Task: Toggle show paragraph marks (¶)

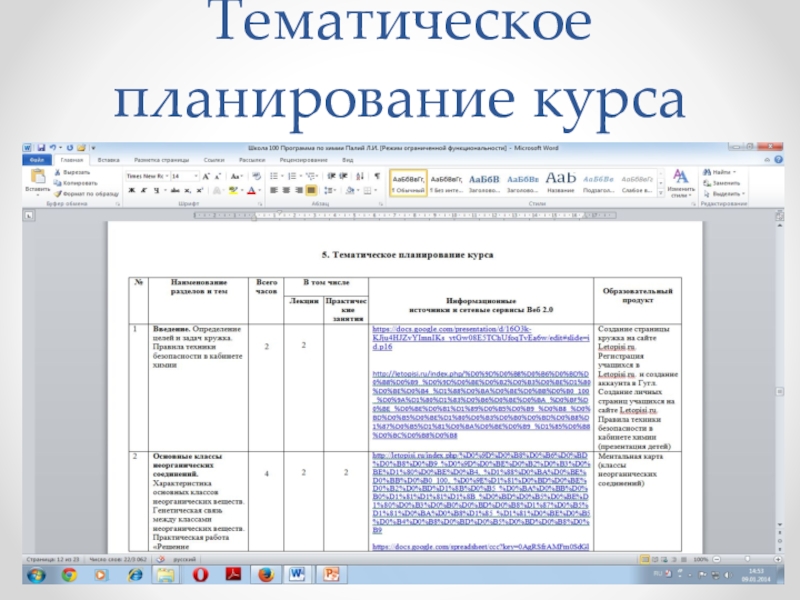Action: tap(377, 177)
